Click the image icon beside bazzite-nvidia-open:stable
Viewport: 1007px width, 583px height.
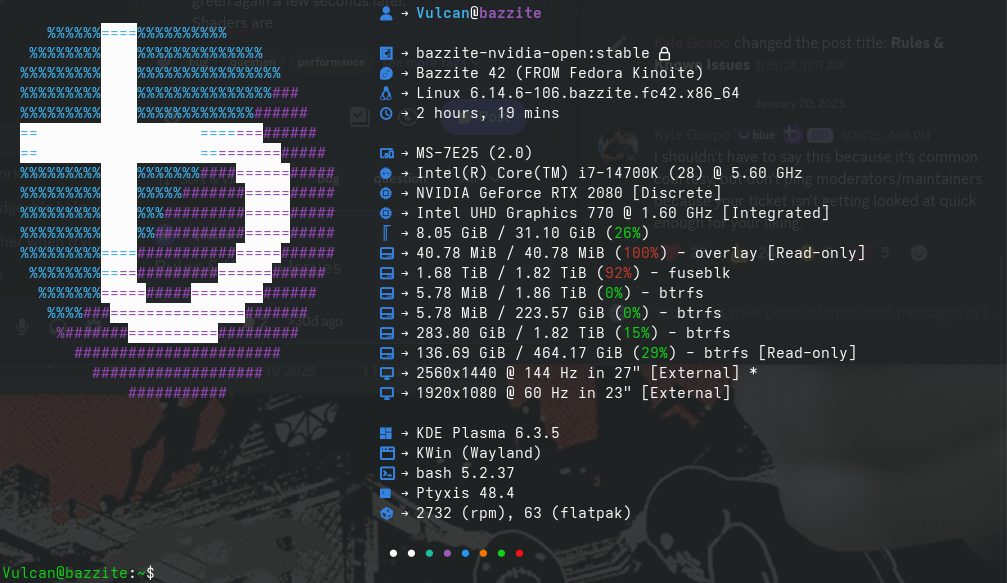(386, 53)
